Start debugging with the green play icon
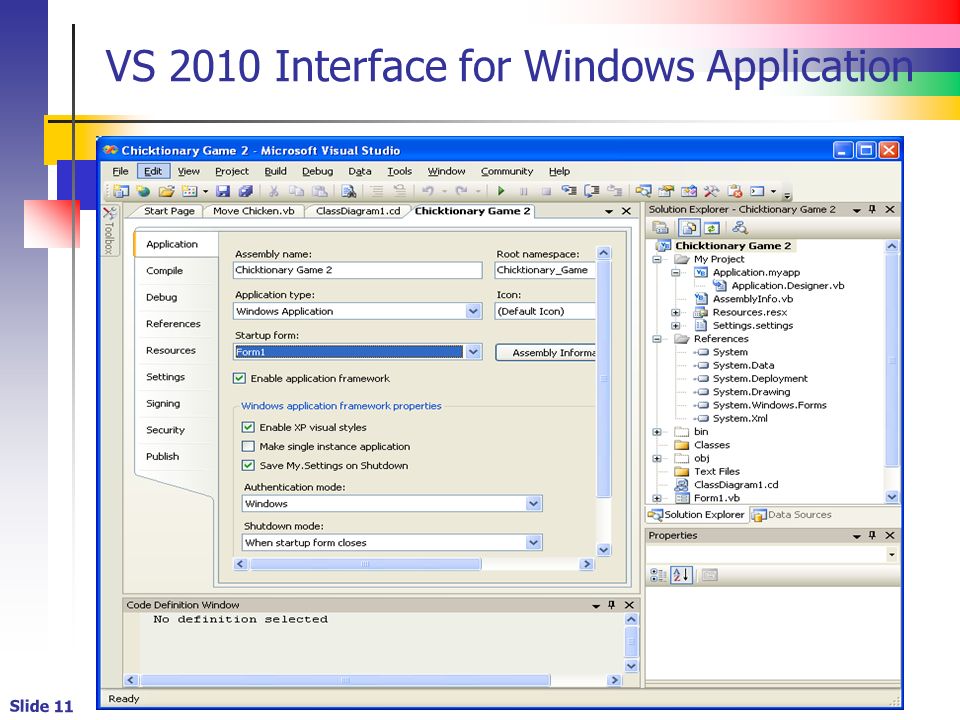Image resolution: width=960 pixels, height=720 pixels. (x=501, y=191)
